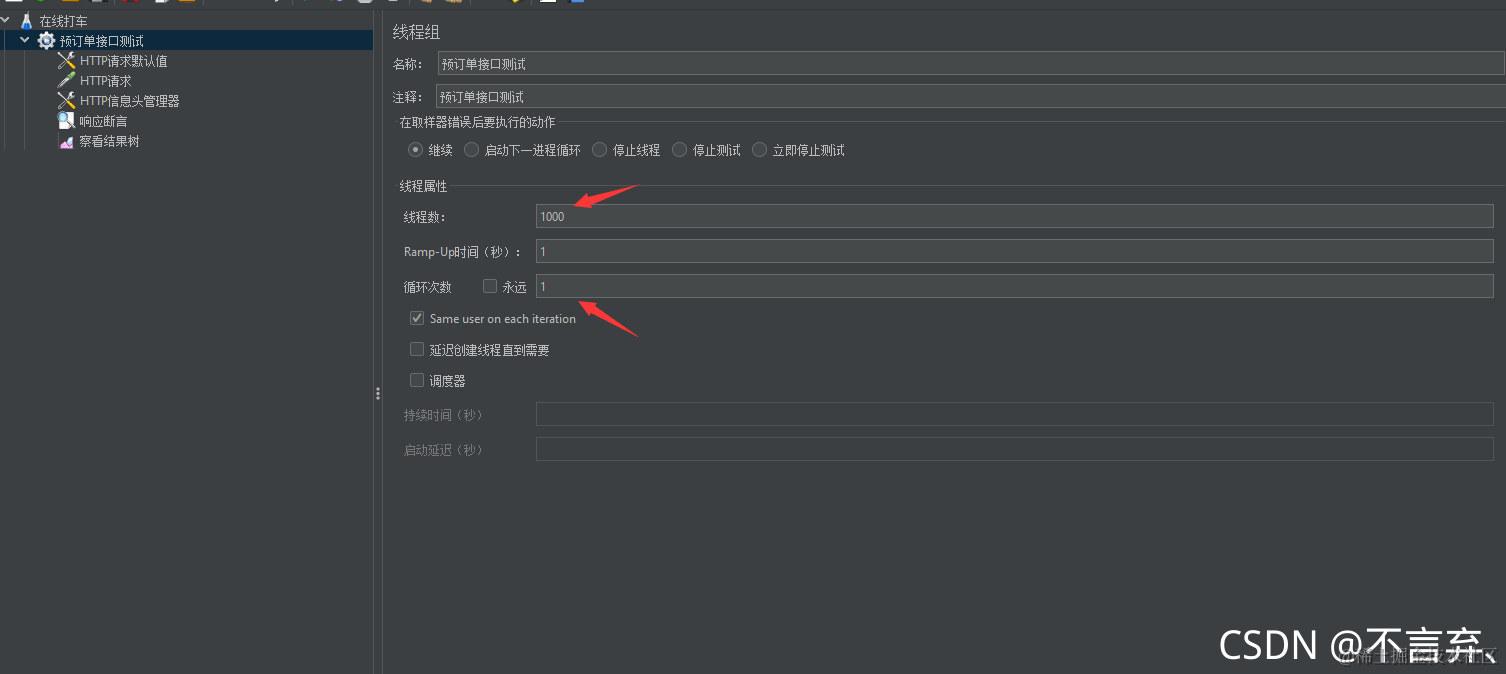Viewport: 1506px width, 674px height.
Task: Enable the 永远 loop checkbox
Action: coord(490,286)
